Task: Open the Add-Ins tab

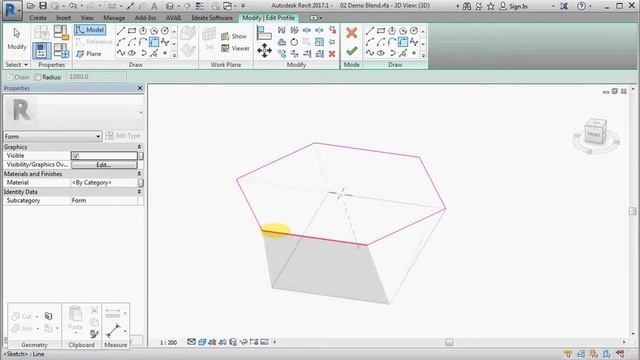Action: pos(145,18)
